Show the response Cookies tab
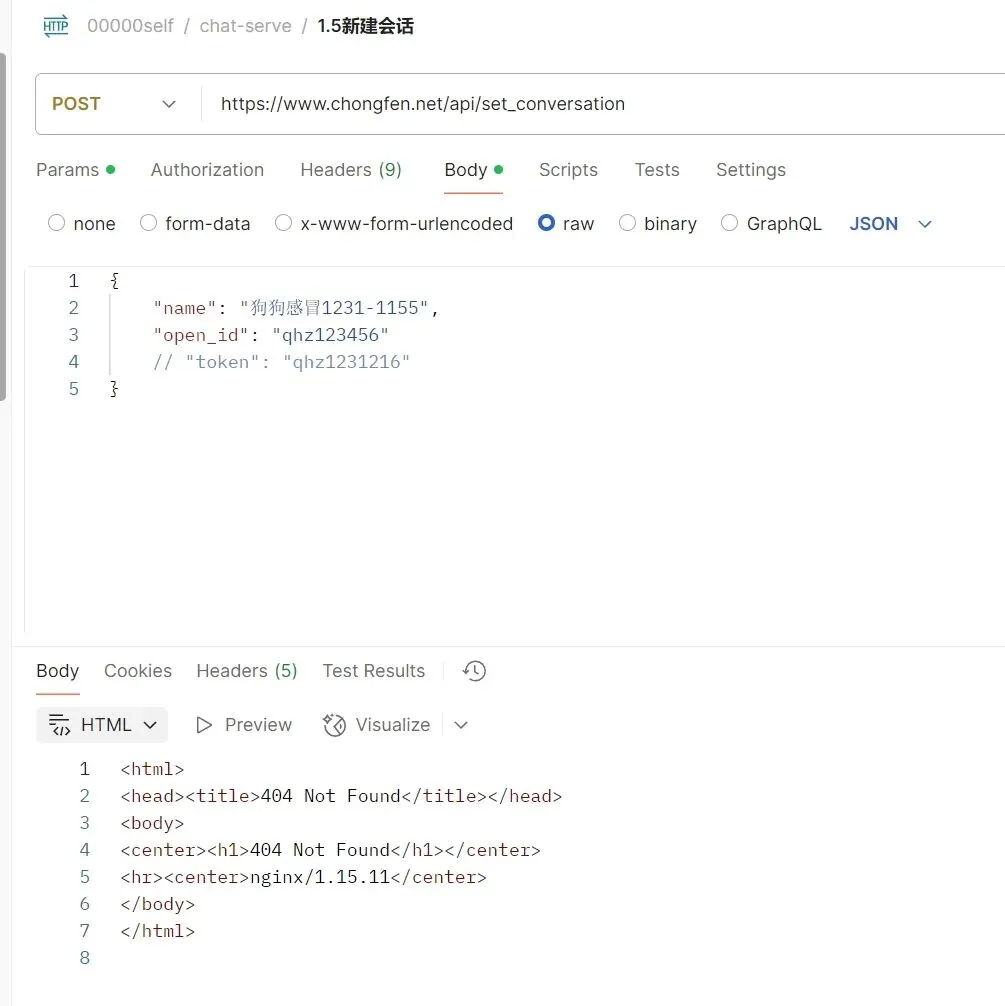1005x1006 pixels. click(138, 671)
